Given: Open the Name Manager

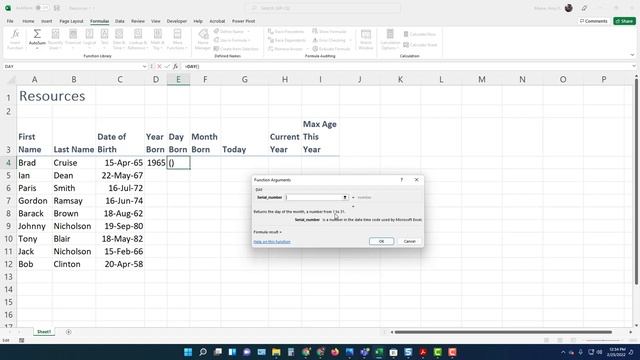Looking at the screenshot, I should click(203, 40).
